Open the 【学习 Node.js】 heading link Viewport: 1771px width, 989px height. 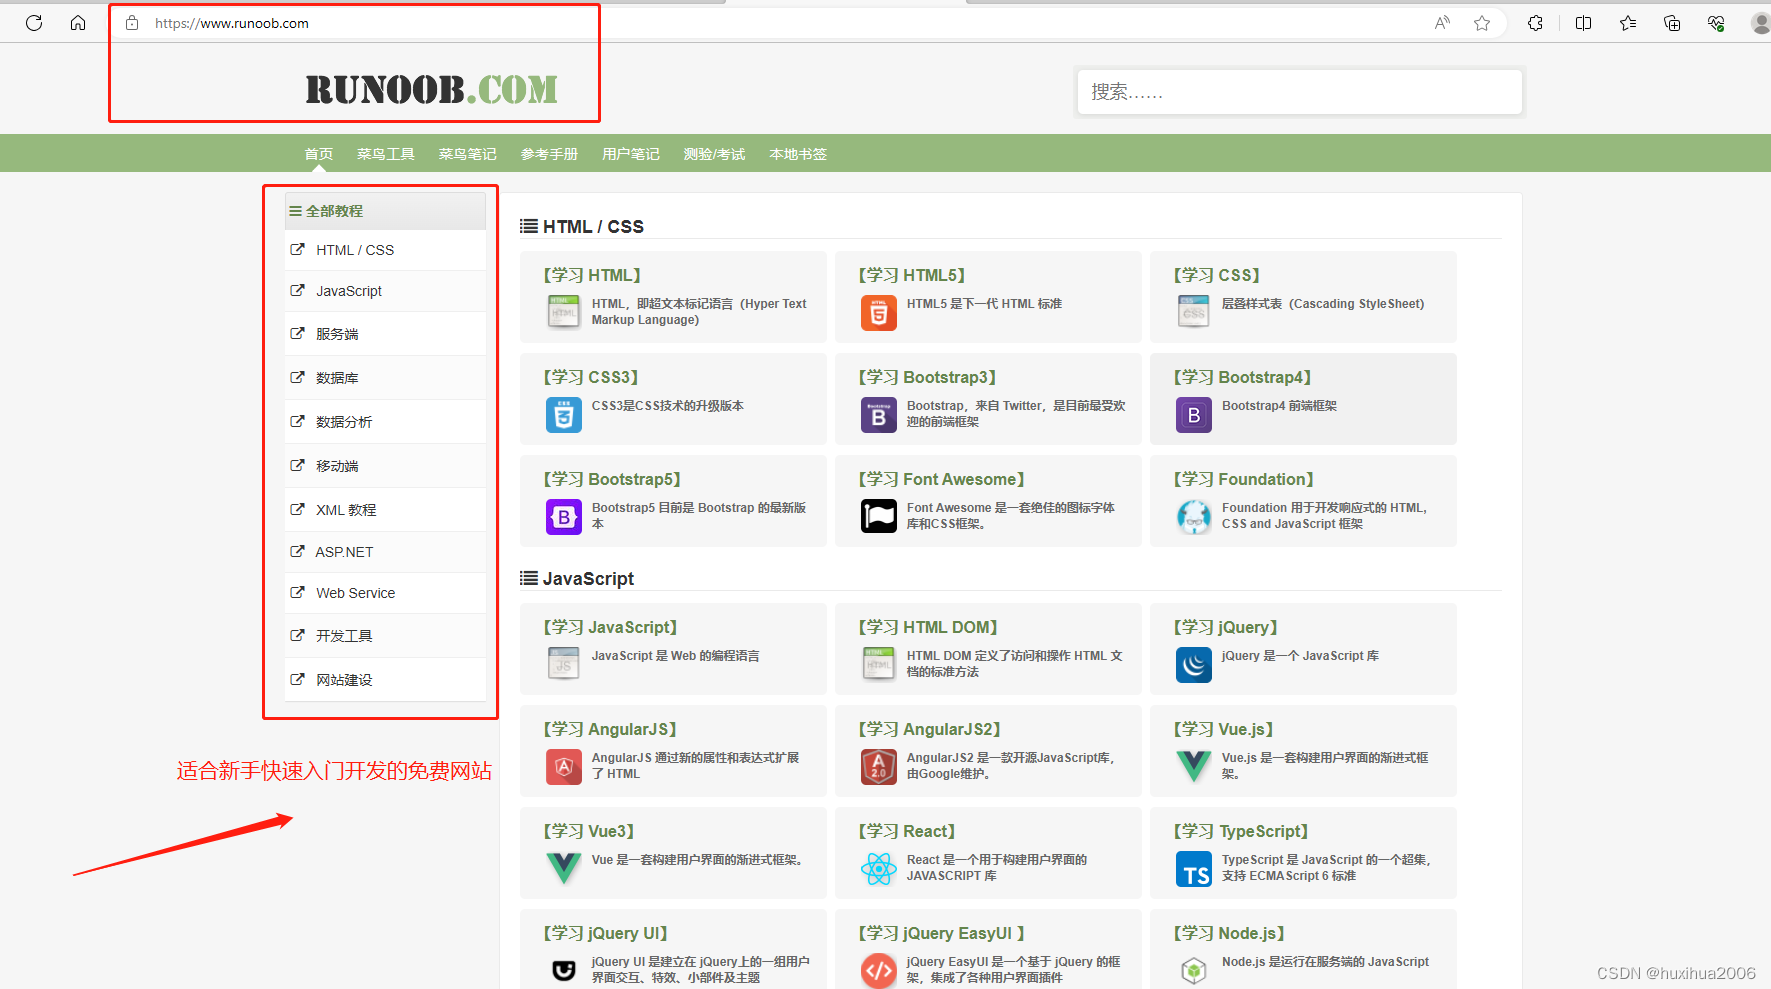click(1229, 933)
